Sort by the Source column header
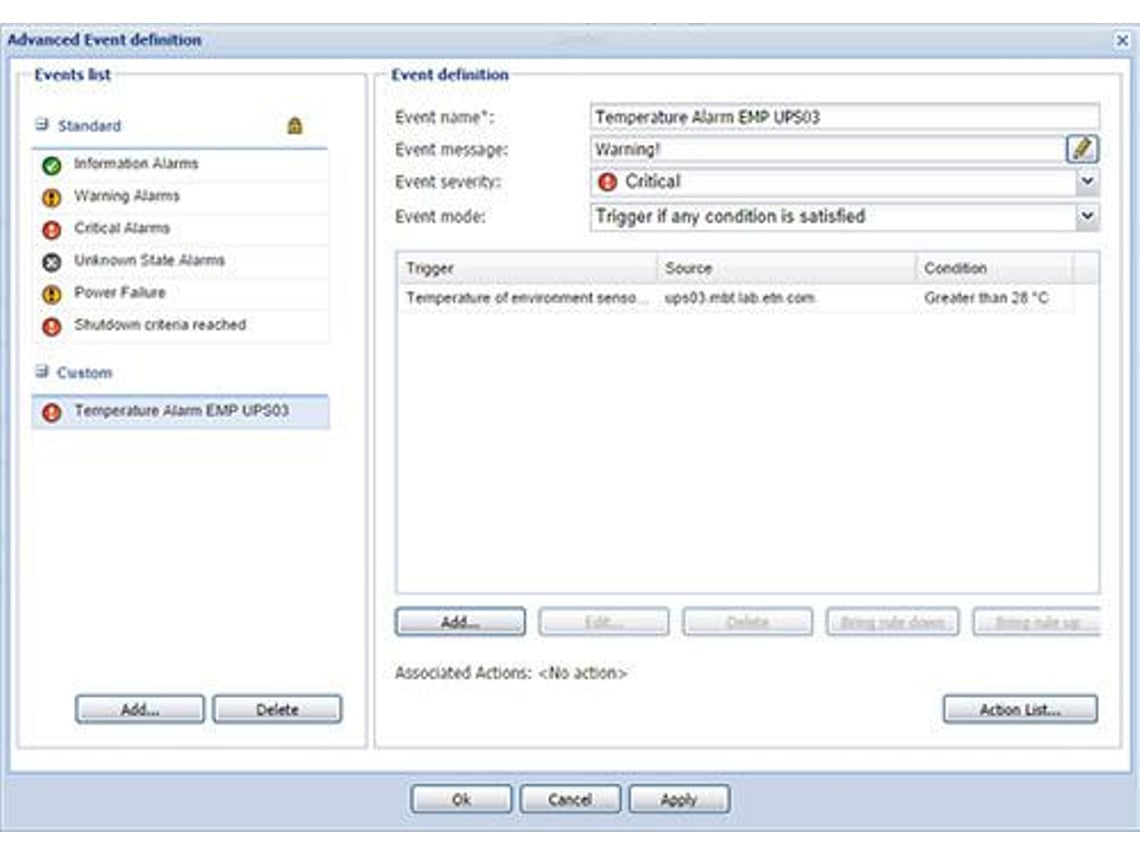The width and height of the screenshot is (1140, 855). coord(787,268)
